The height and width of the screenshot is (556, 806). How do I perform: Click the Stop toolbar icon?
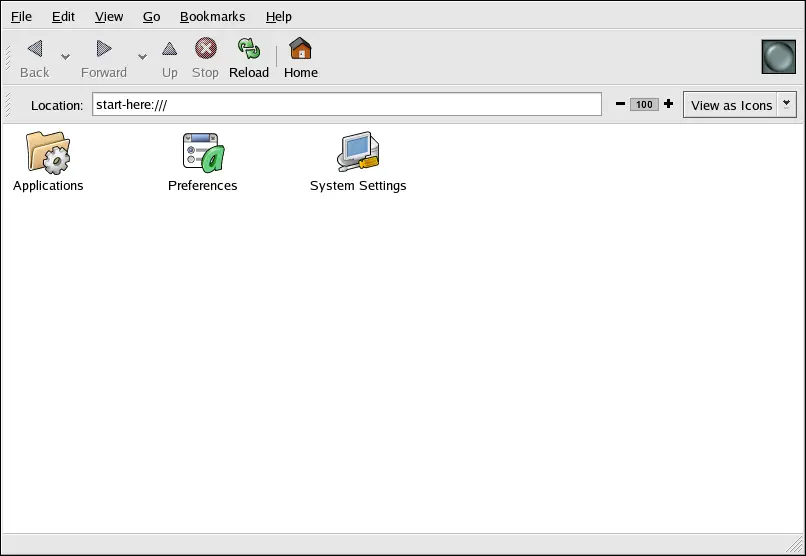pos(205,50)
